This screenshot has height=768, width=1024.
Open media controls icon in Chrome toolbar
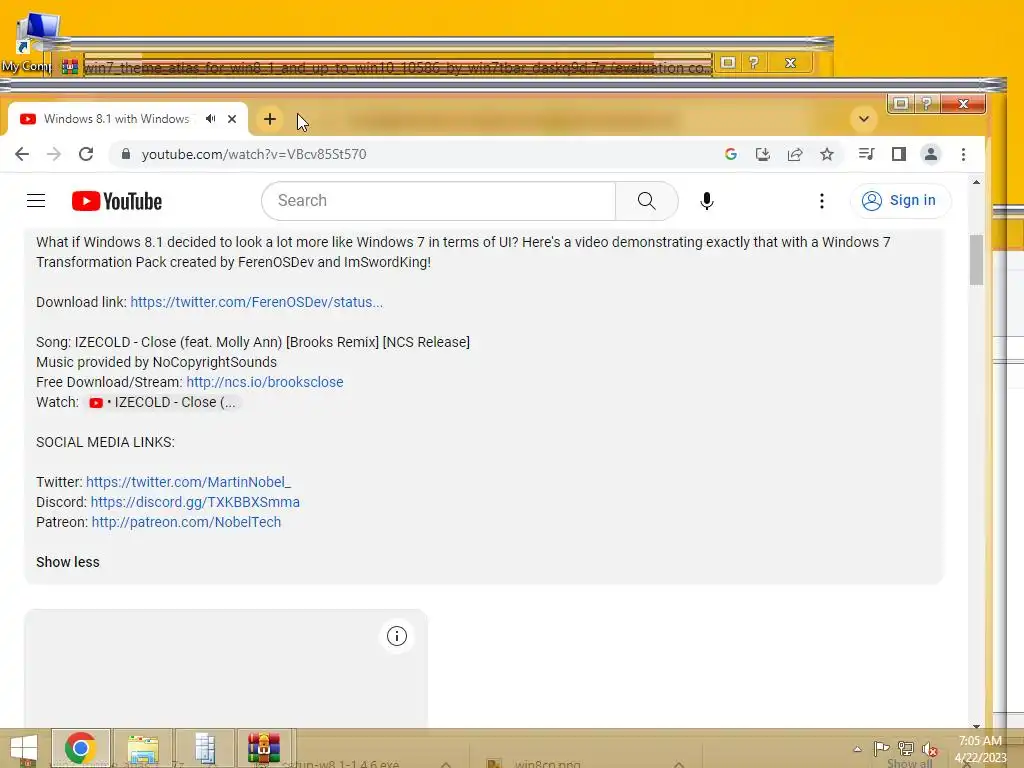[x=867, y=154]
